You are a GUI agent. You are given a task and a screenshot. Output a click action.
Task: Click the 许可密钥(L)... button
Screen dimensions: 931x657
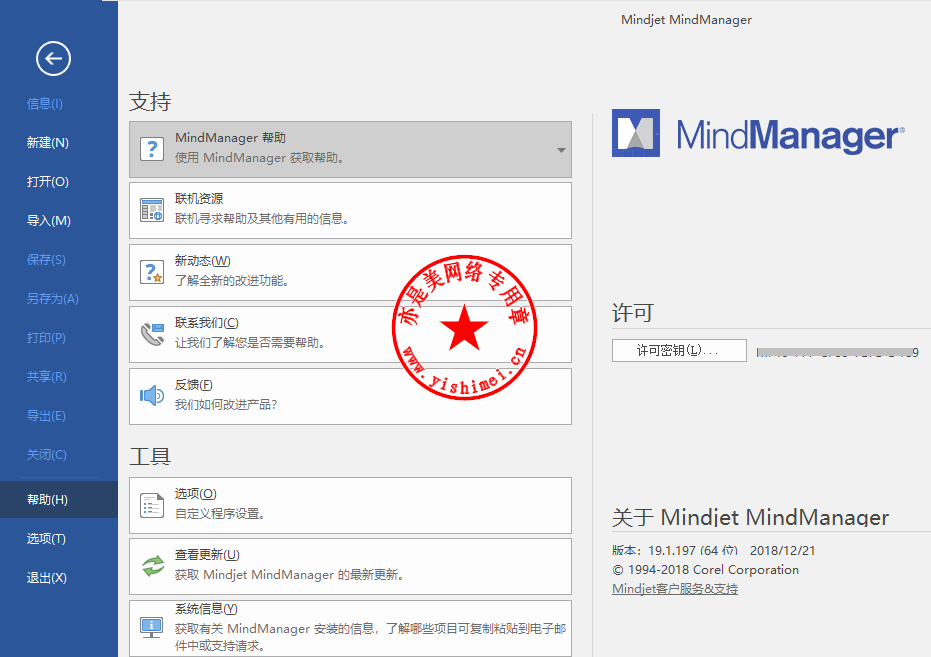point(679,350)
